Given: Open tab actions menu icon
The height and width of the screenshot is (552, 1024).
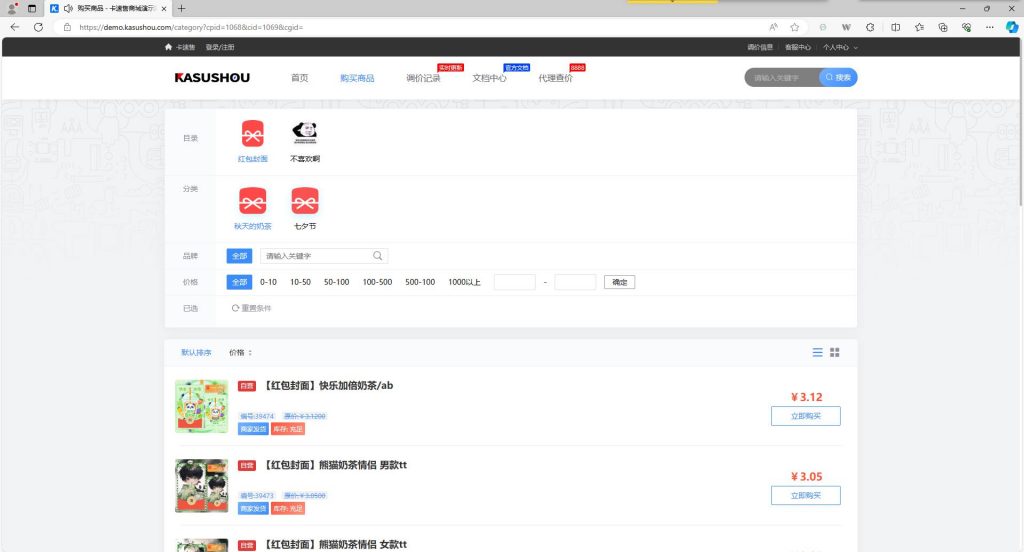Looking at the screenshot, I should (x=31, y=8).
